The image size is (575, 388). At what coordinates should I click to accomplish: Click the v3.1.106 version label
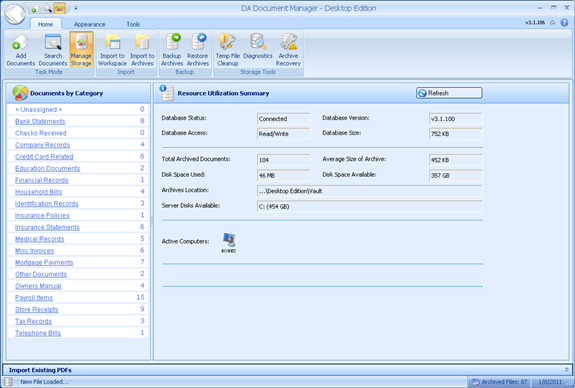pos(535,23)
